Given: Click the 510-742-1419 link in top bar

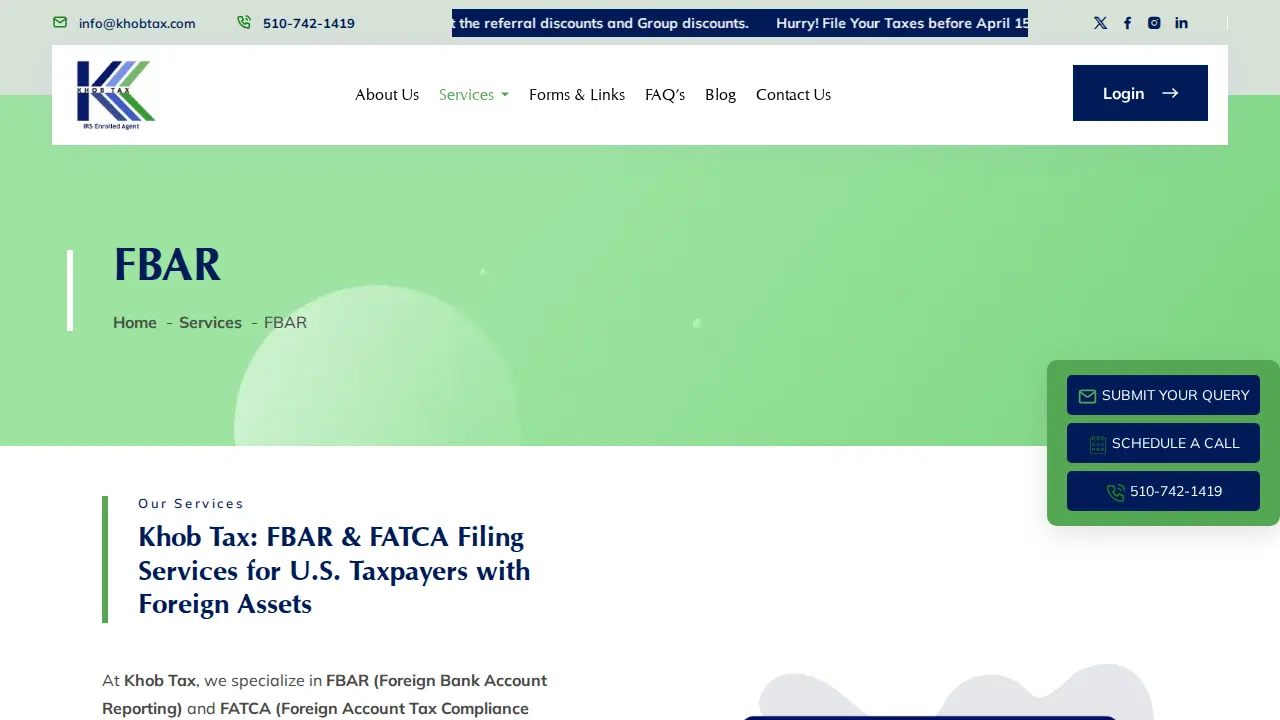Looking at the screenshot, I should (x=309, y=23).
